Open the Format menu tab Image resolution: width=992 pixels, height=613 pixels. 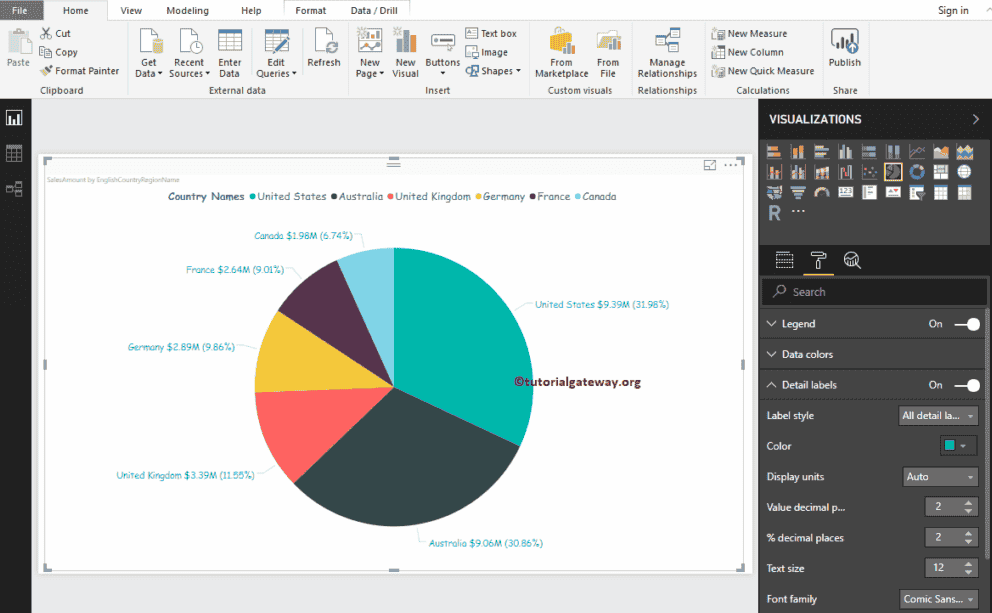[310, 11]
